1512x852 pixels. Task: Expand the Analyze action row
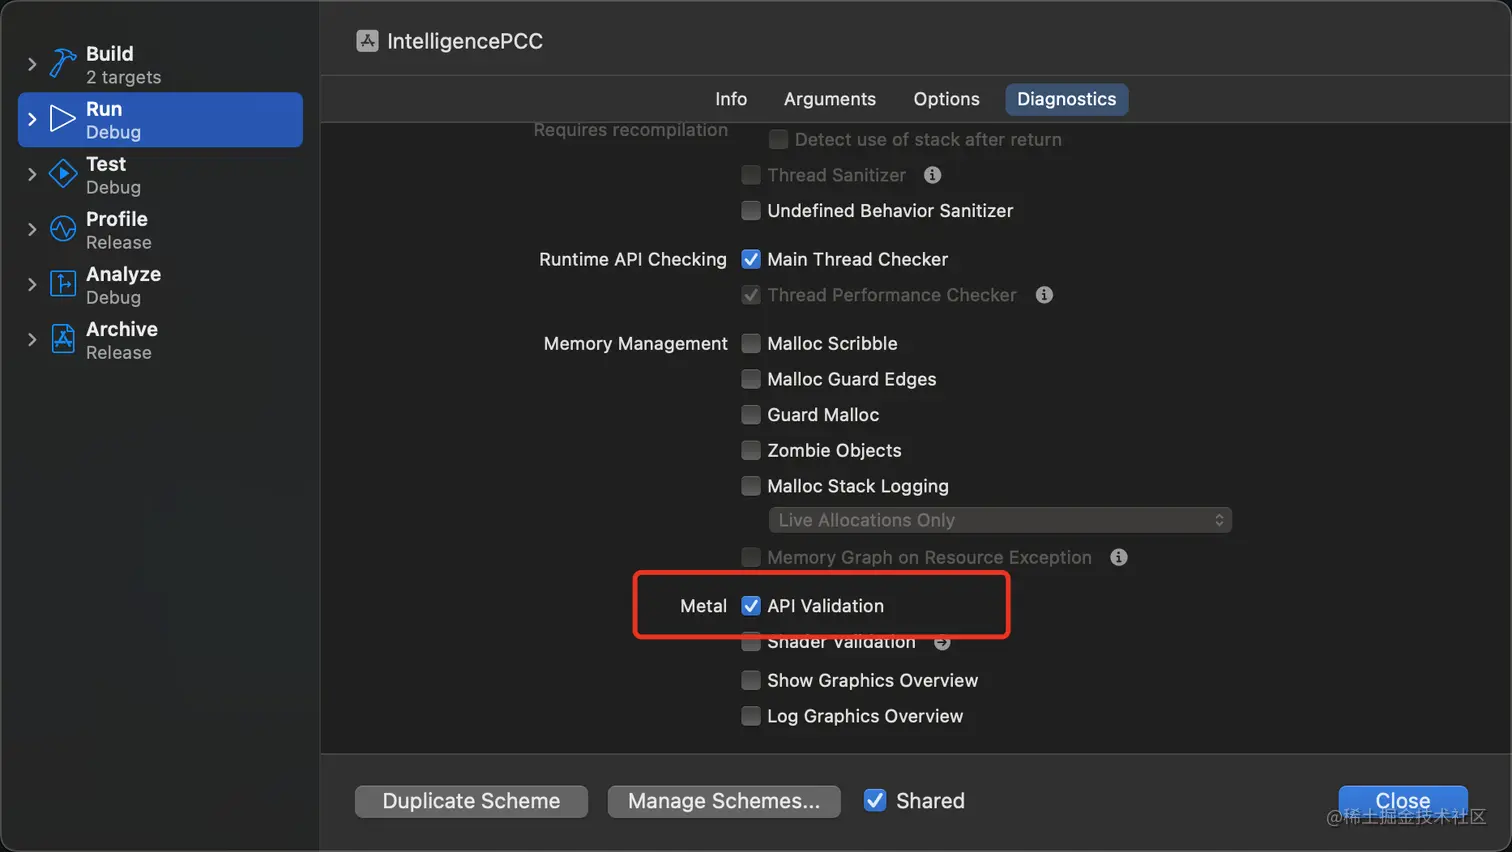coord(32,284)
